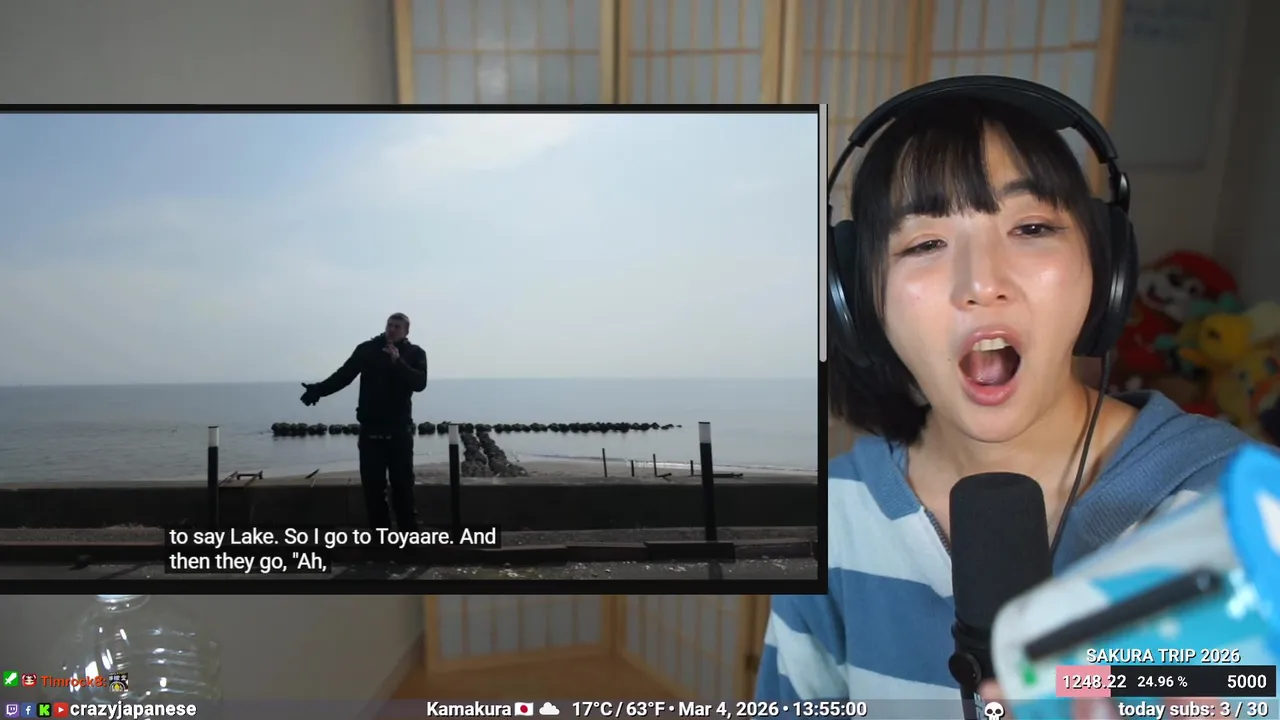
Task: Click the Japan flag icon
Action: click(524, 709)
